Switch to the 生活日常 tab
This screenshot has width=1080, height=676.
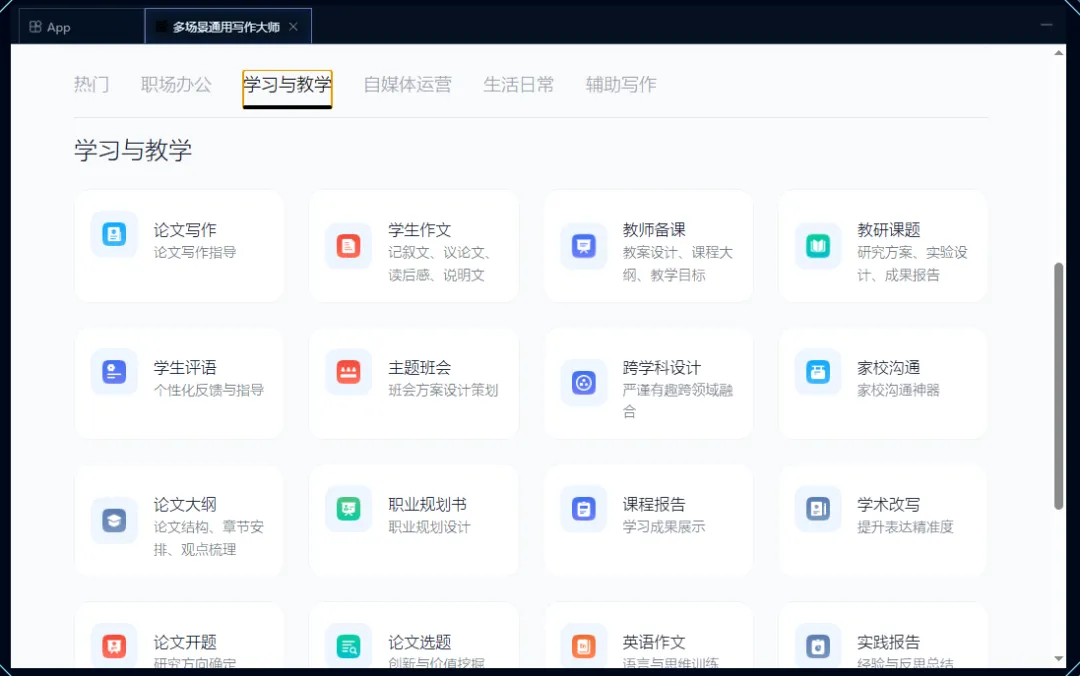coord(519,85)
